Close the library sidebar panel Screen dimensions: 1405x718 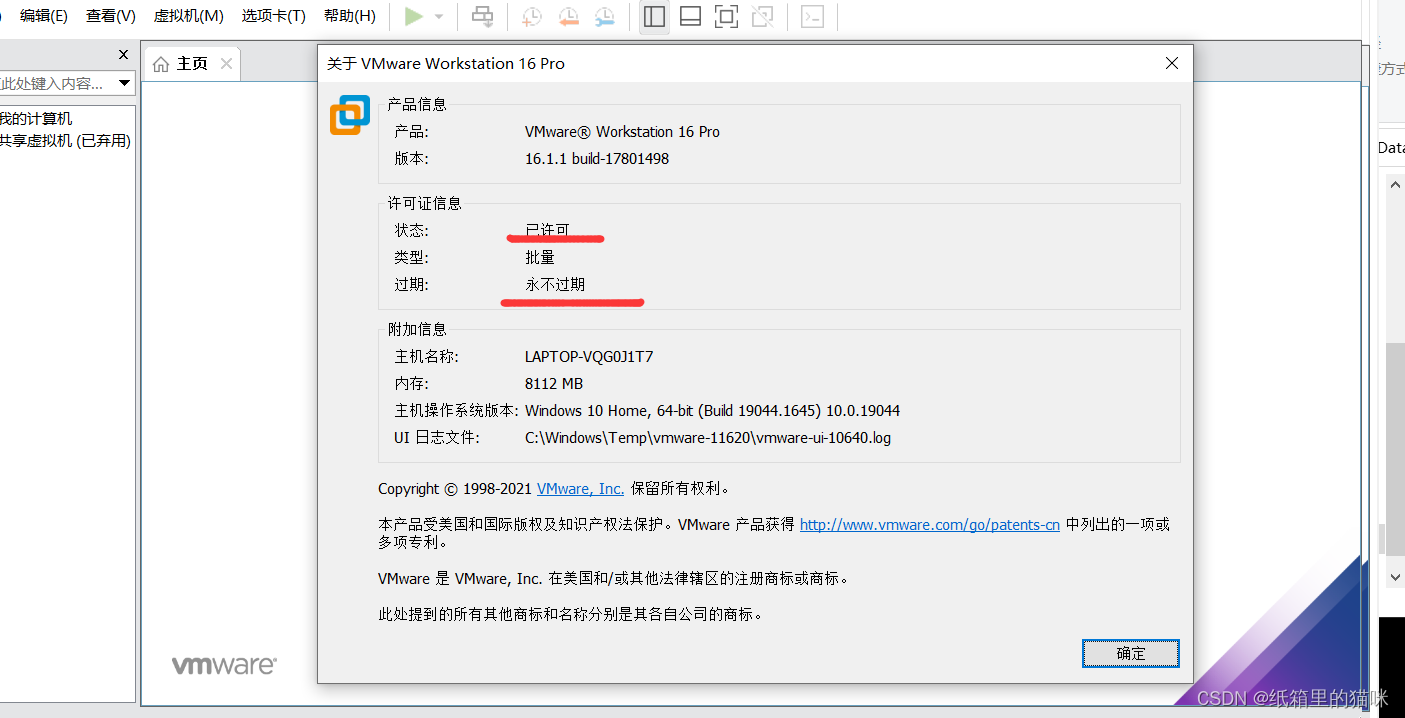(123, 55)
